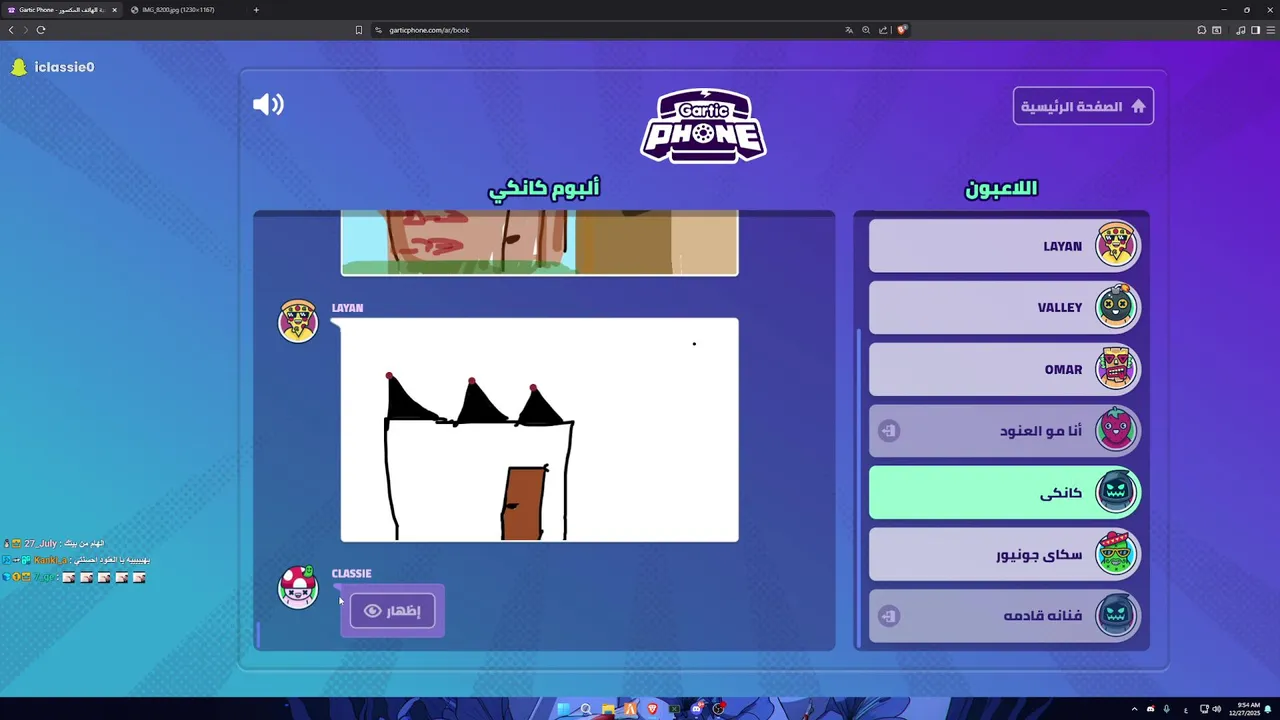1280x720 pixels.
Task: Click the CLASSIE name label in the album
Action: [x=351, y=574]
